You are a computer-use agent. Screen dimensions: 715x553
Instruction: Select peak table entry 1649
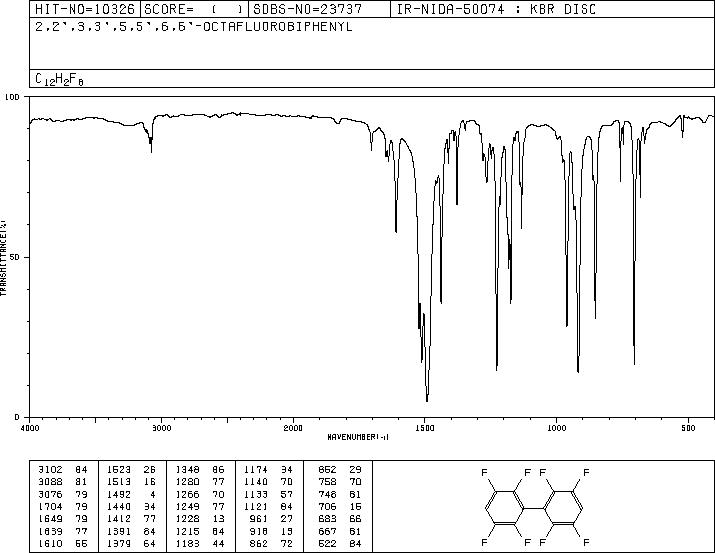click(x=62, y=519)
